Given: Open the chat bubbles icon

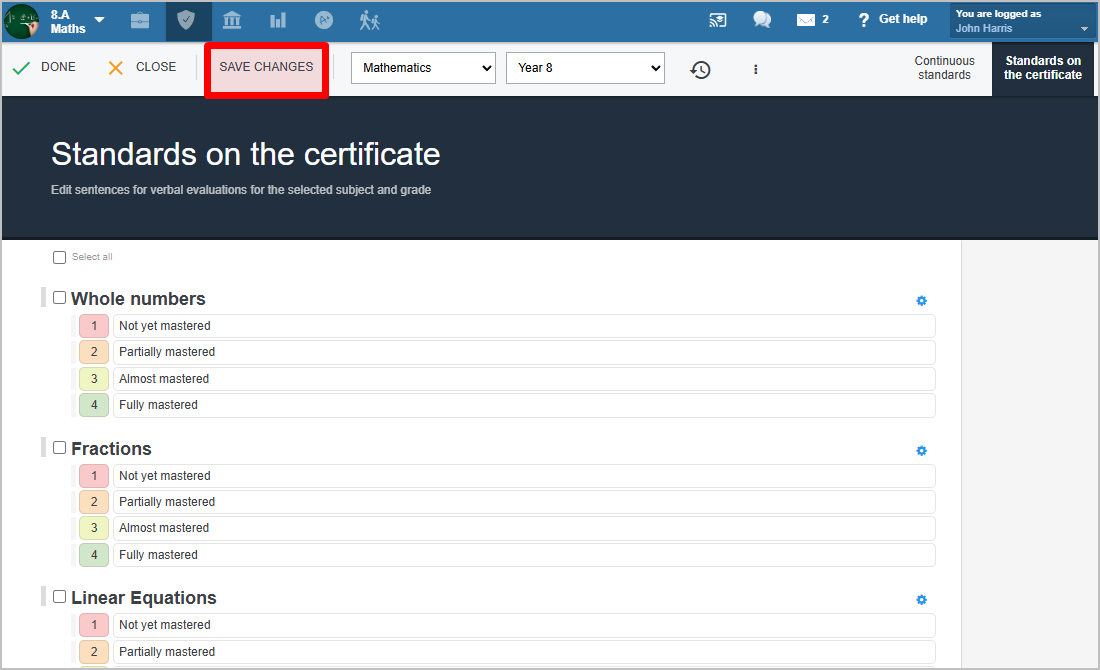Looking at the screenshot, I should tap(762, 20).
